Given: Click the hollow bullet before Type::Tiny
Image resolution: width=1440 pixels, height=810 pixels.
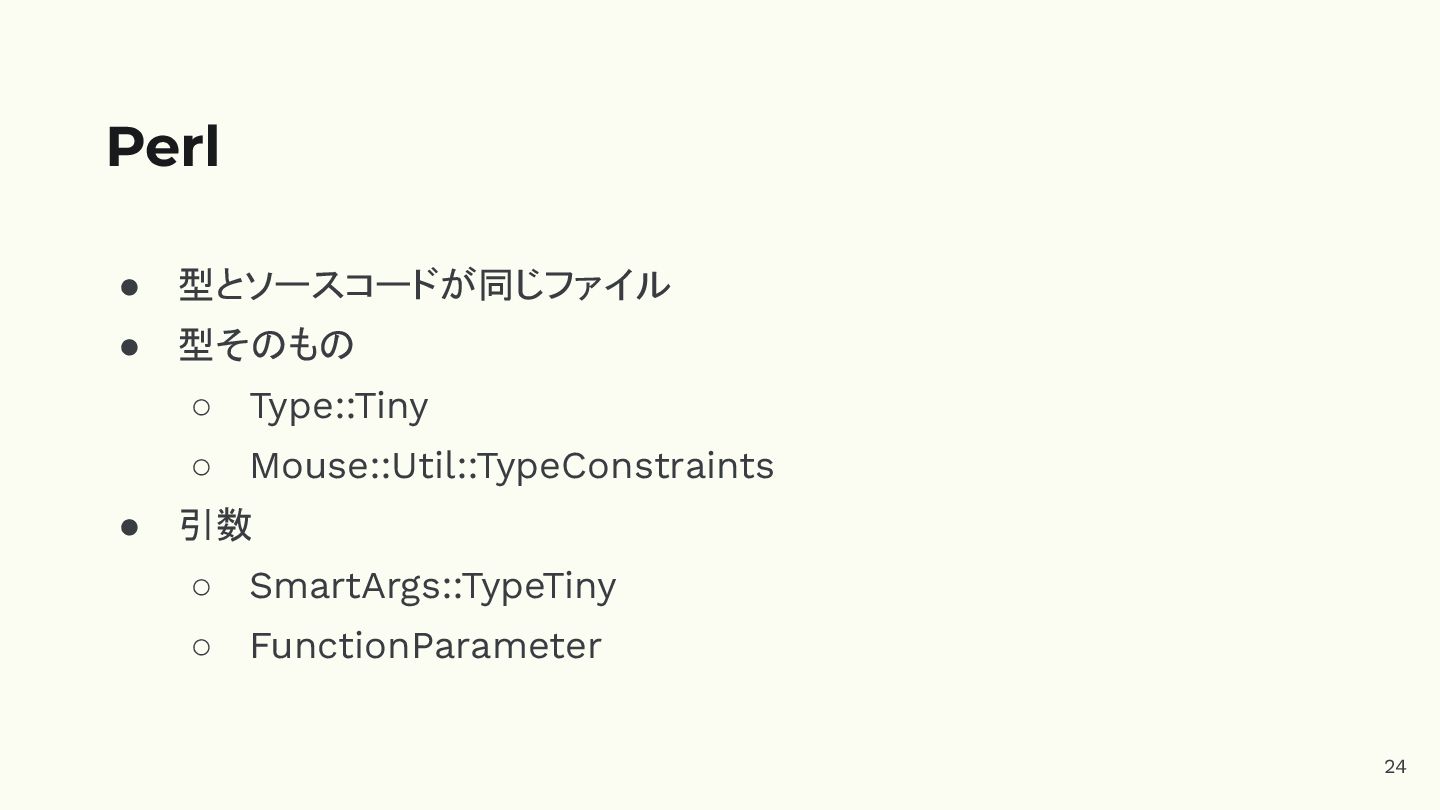Looking at the screenshot, I should point(201,407).
